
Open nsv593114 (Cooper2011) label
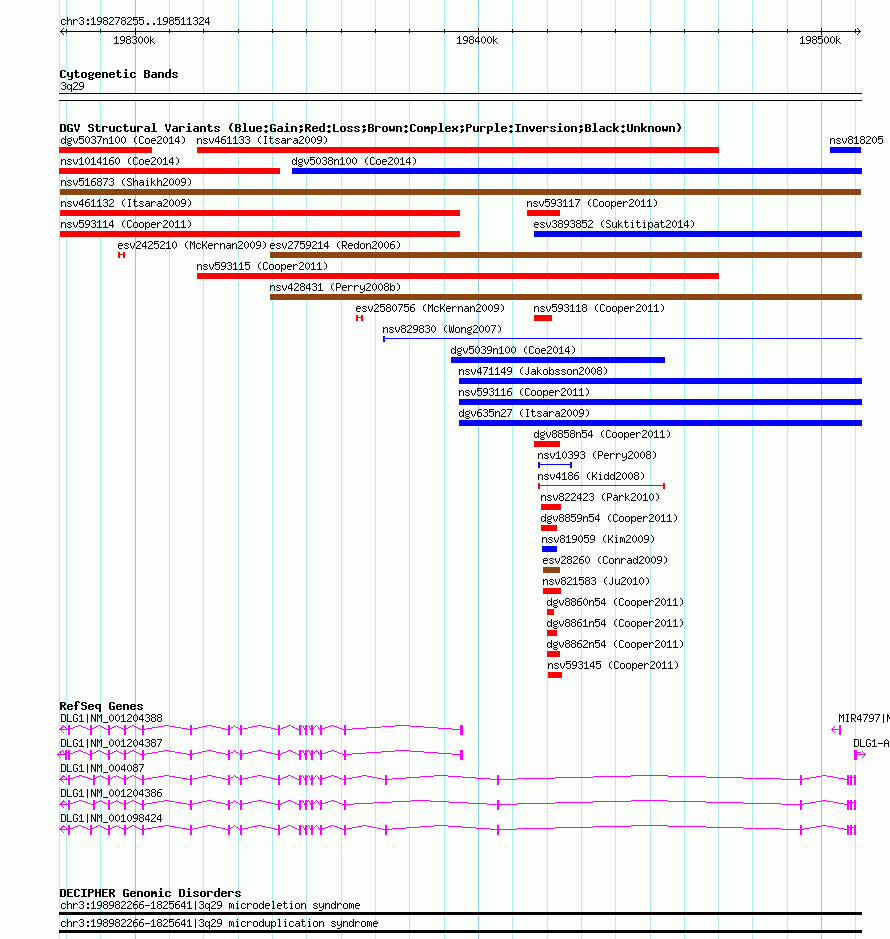coord(126,224)
